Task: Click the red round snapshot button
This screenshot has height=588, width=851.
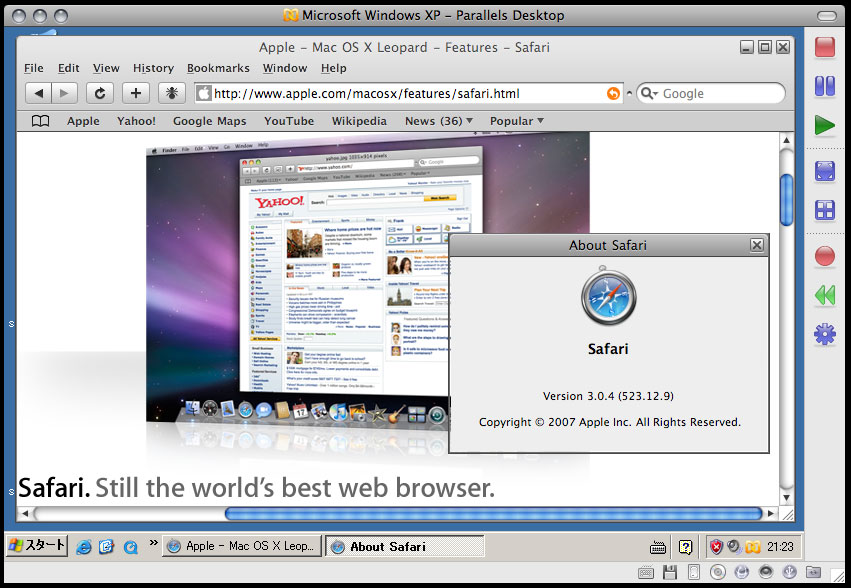Action: click(x=824, y=256)
